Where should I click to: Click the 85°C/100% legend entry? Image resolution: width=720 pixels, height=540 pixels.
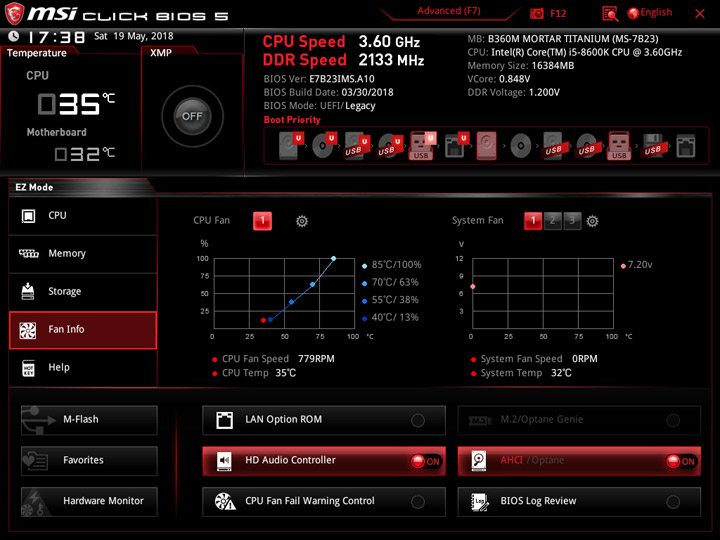[392, 265]
